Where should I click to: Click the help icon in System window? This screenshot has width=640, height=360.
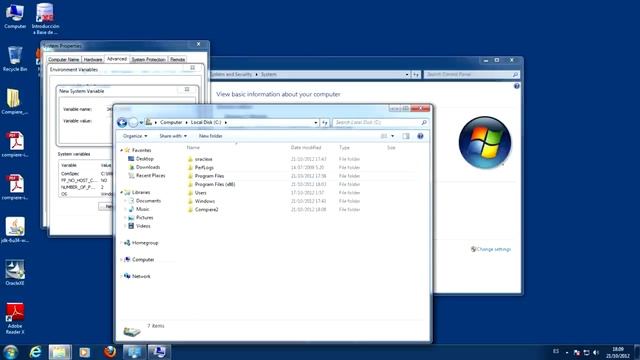516,86
